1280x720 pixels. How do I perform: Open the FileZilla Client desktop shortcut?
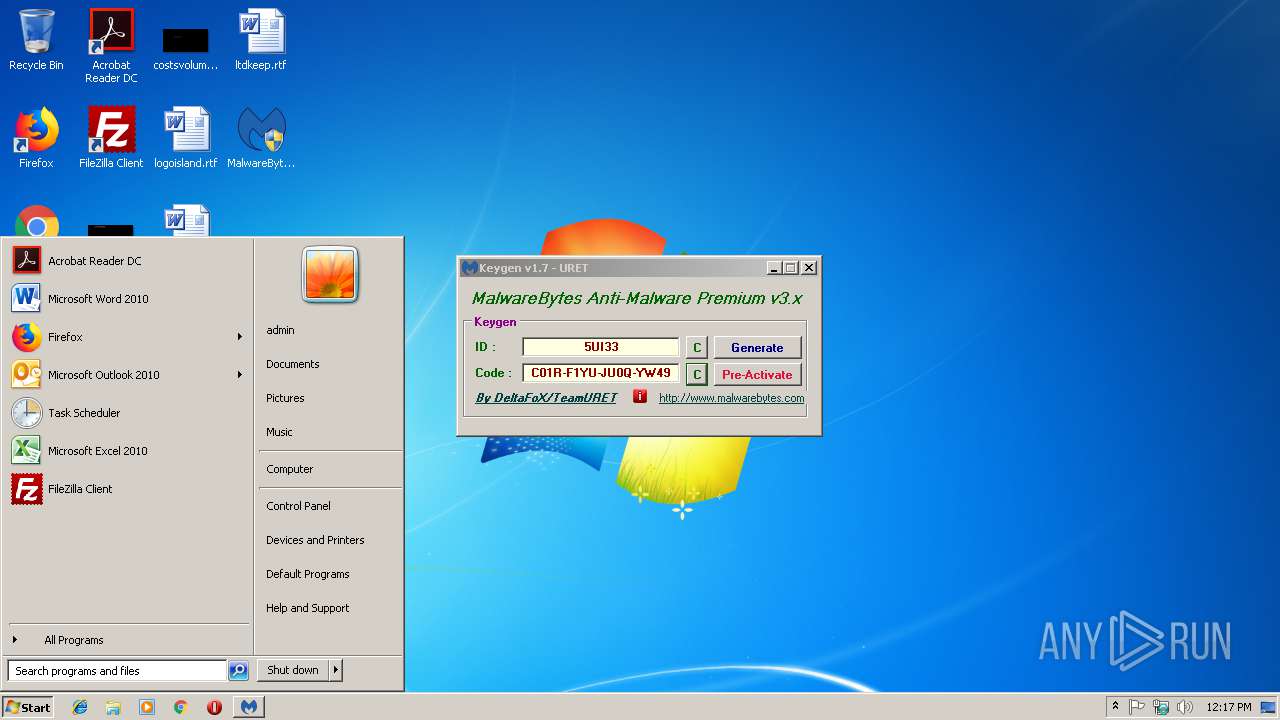click(x=111, y=138)
